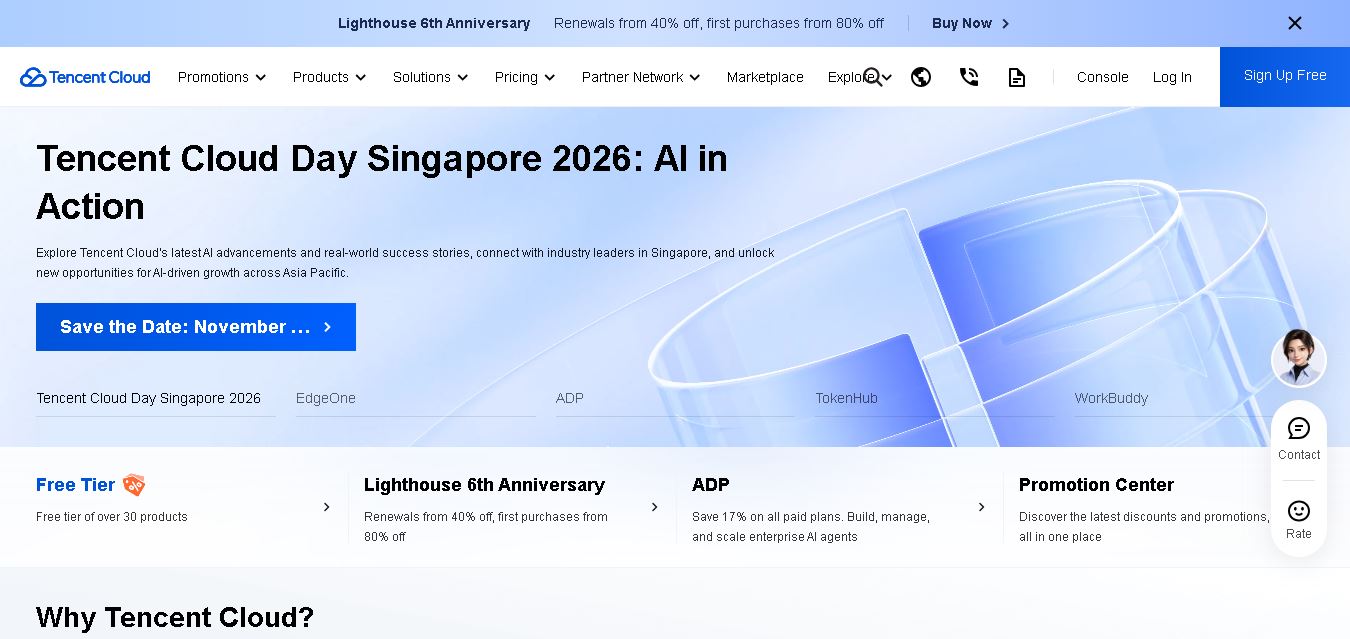Image resolution: width=1350 pixels, height=639 pixels.
Task: Open the search magnifier icon
Action: tap(873, 77)
